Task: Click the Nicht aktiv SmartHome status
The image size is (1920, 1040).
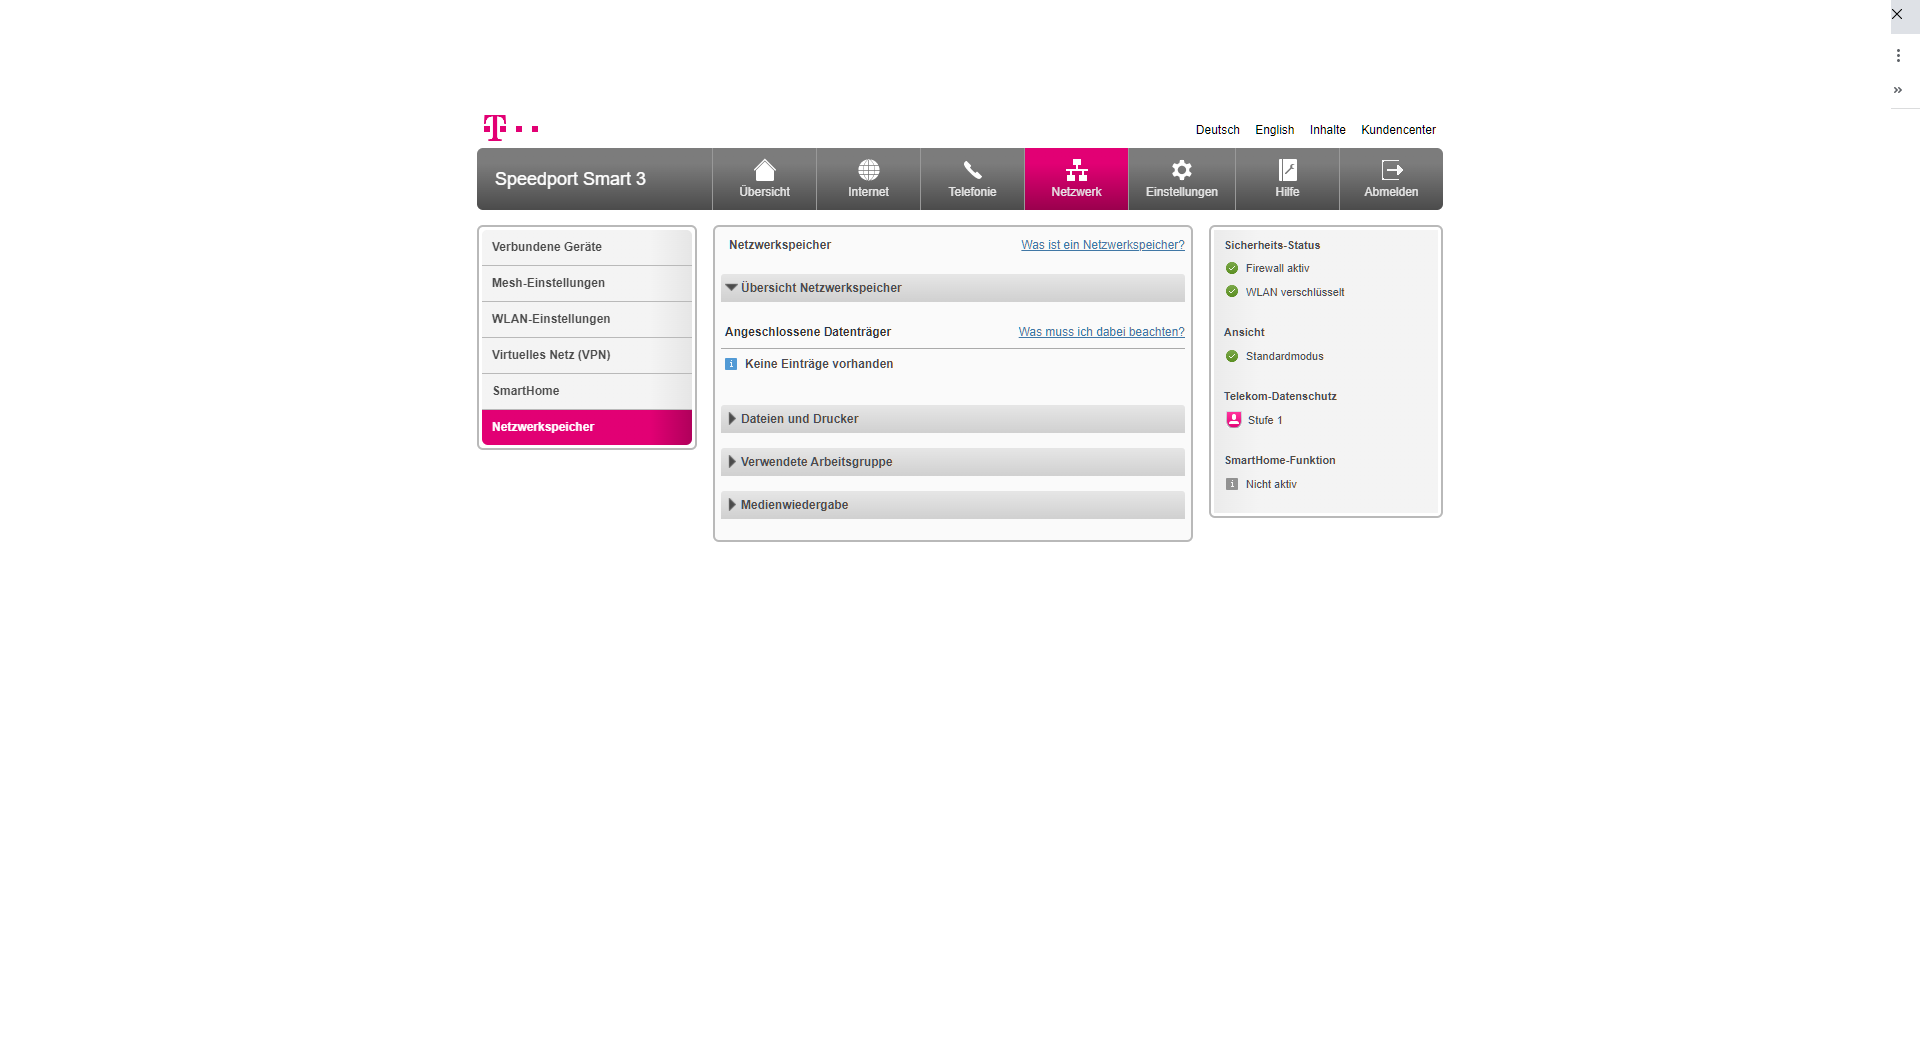Action: (x=1271, y=484)
